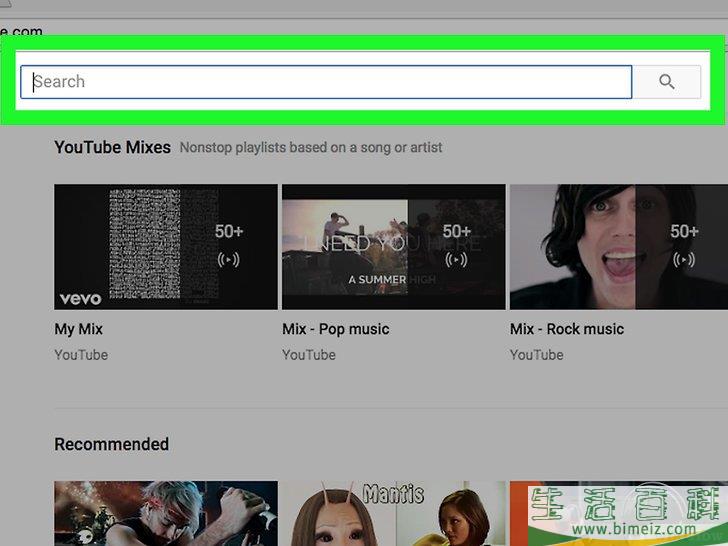Click the Mix - Rock music title
Viewport: 728px width, 546px height.
click(567, 329)
